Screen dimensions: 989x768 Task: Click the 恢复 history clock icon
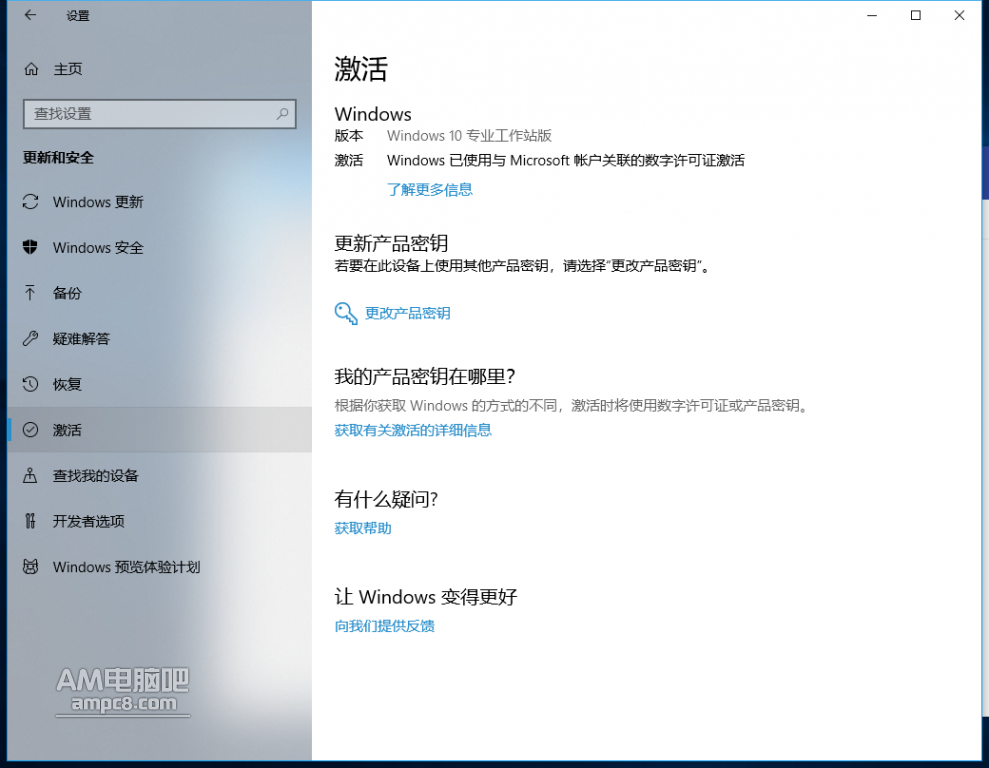click(30, 384)
